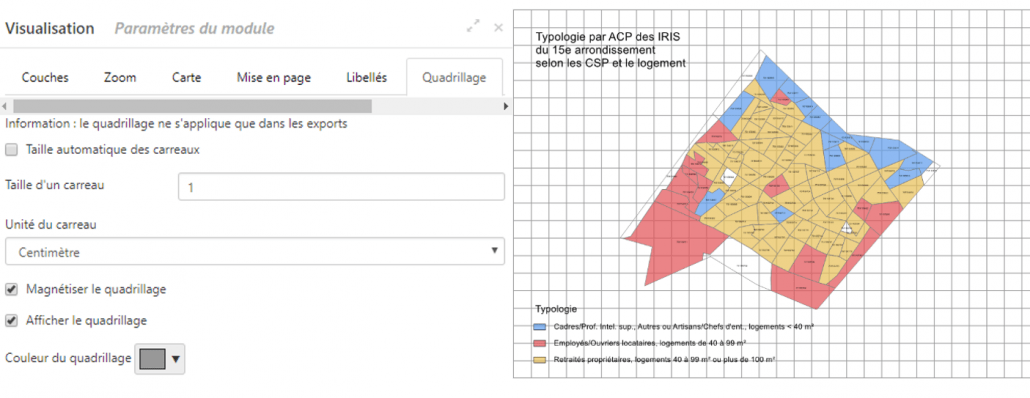Viewport: 1030px width, 398px height.
Task: Click the Couleur du quadrillage label
Action: coord(68,359)
